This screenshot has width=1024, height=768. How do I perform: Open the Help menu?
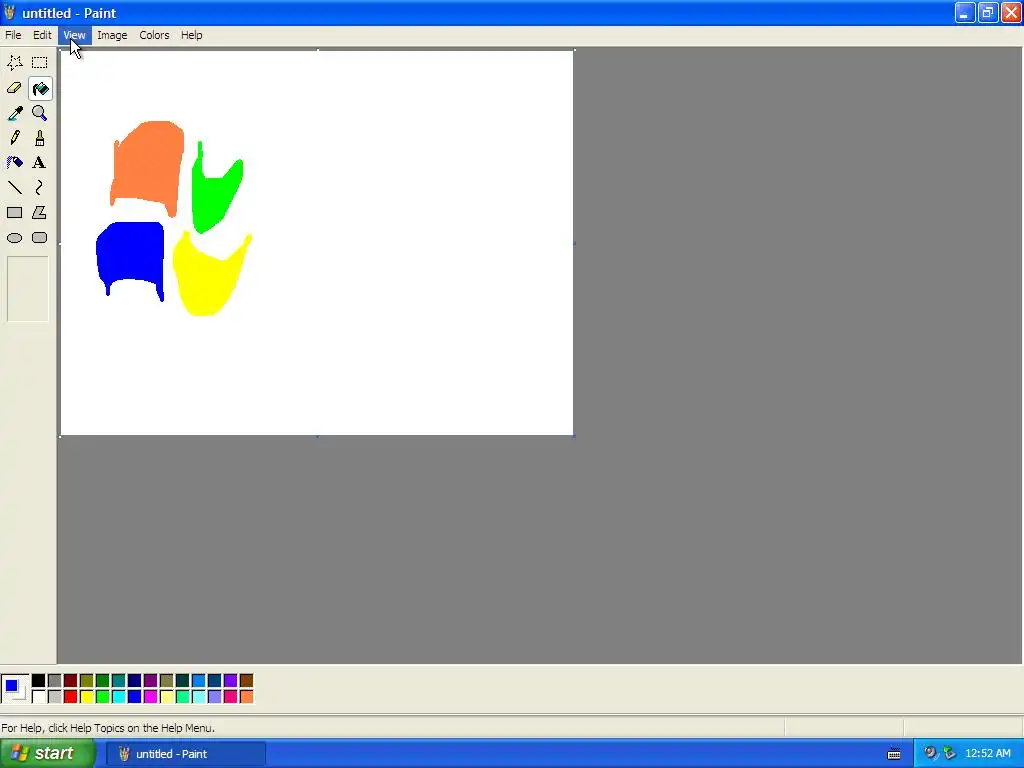[x=191, y=35]
